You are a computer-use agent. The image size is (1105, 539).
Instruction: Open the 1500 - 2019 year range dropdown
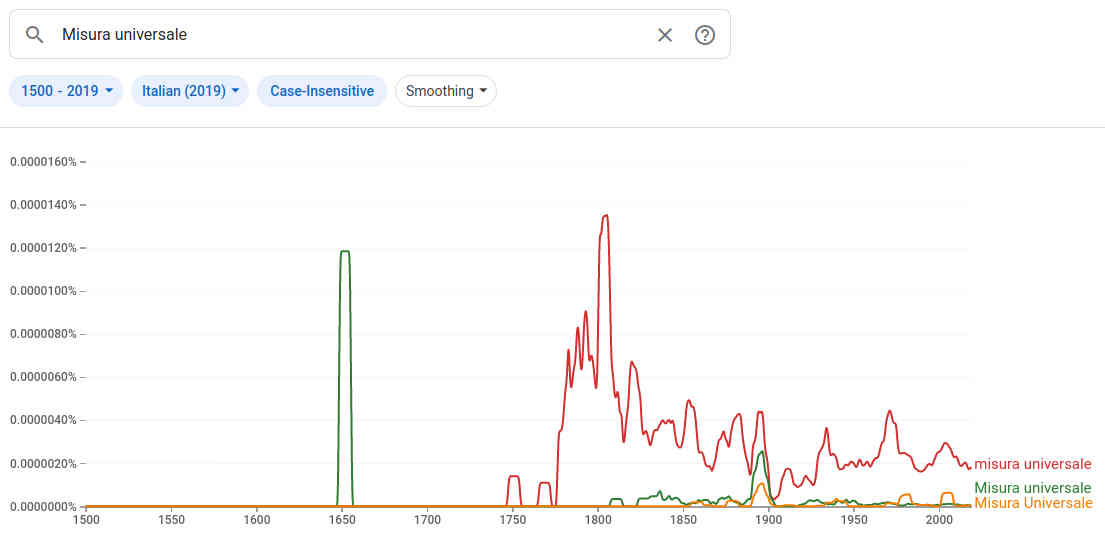(x=66, y=91)
